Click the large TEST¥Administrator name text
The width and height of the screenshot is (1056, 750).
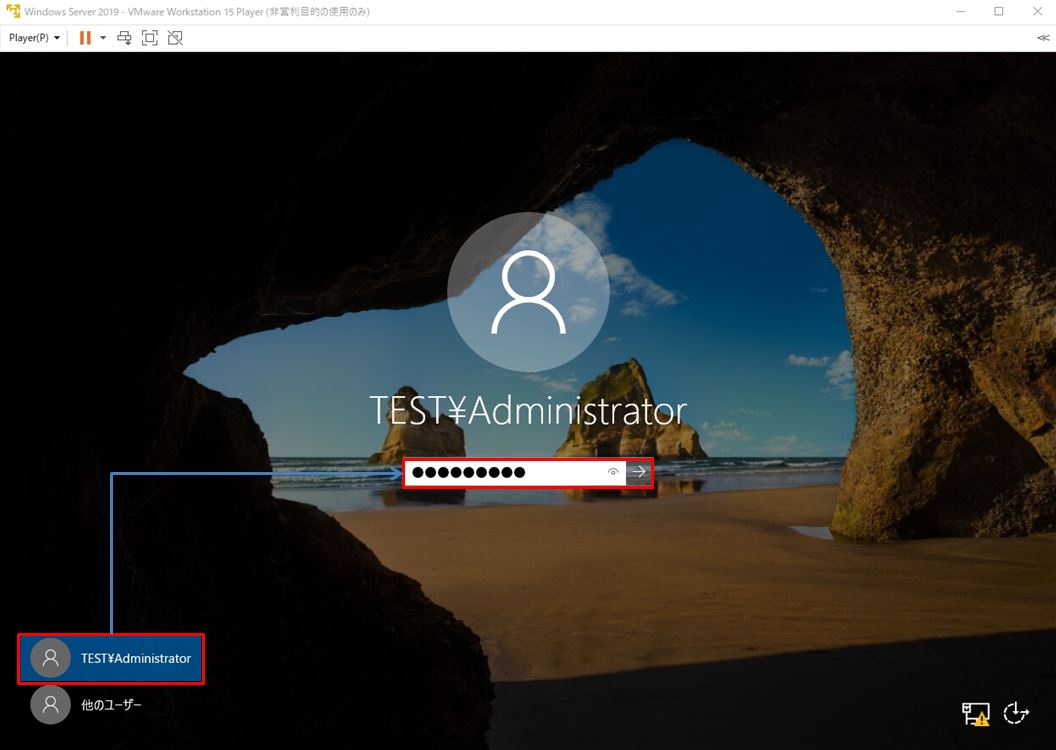pos(529,410)
